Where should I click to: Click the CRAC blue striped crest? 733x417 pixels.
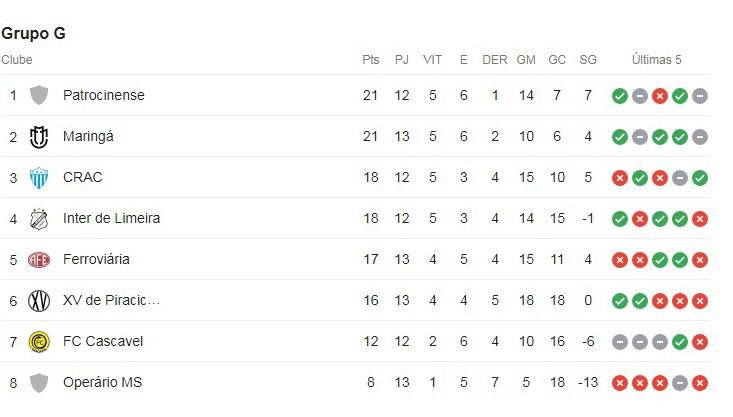pyautogui.click(x=39, y=178)
